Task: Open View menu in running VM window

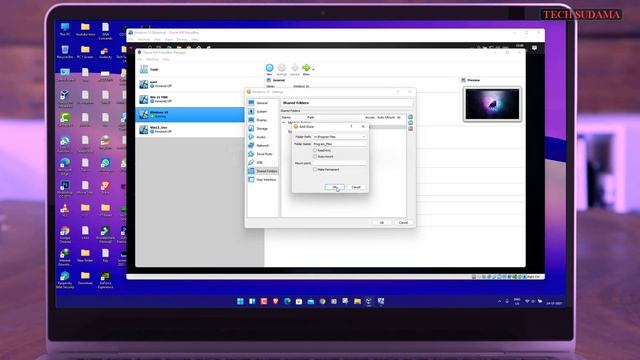Action: 157,40
